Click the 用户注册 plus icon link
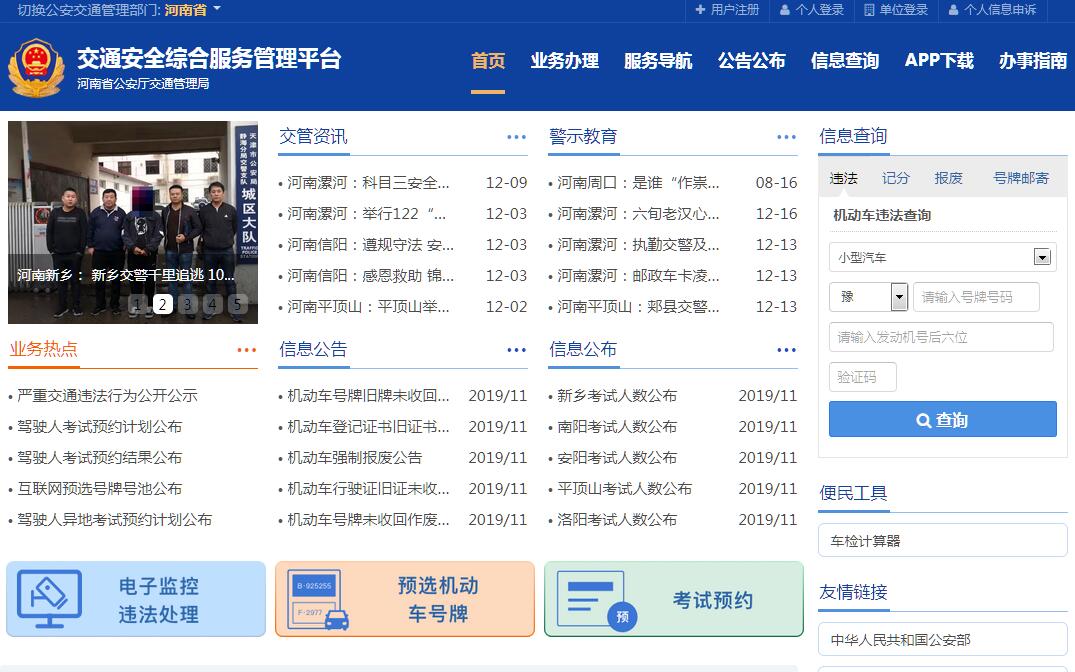 727,10
